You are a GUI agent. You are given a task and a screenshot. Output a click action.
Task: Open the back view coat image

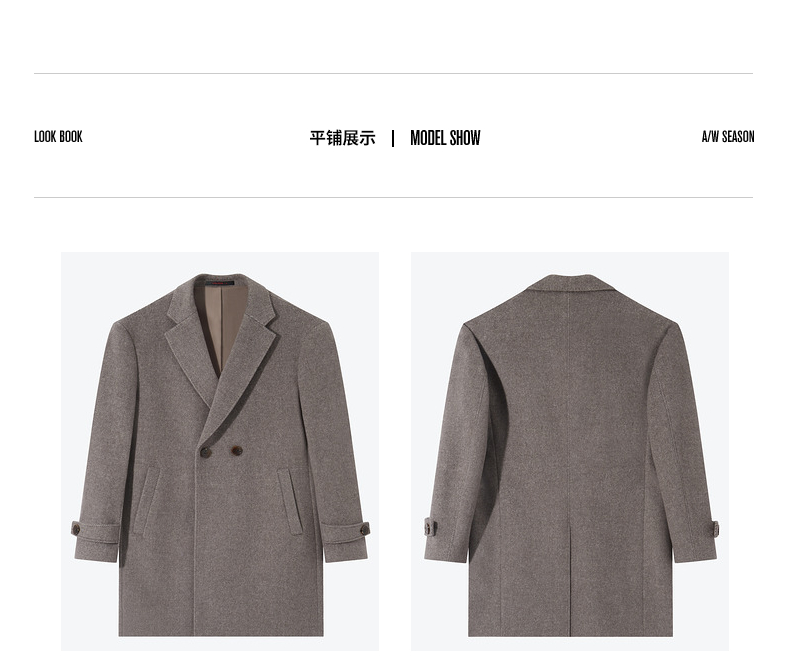569,451
